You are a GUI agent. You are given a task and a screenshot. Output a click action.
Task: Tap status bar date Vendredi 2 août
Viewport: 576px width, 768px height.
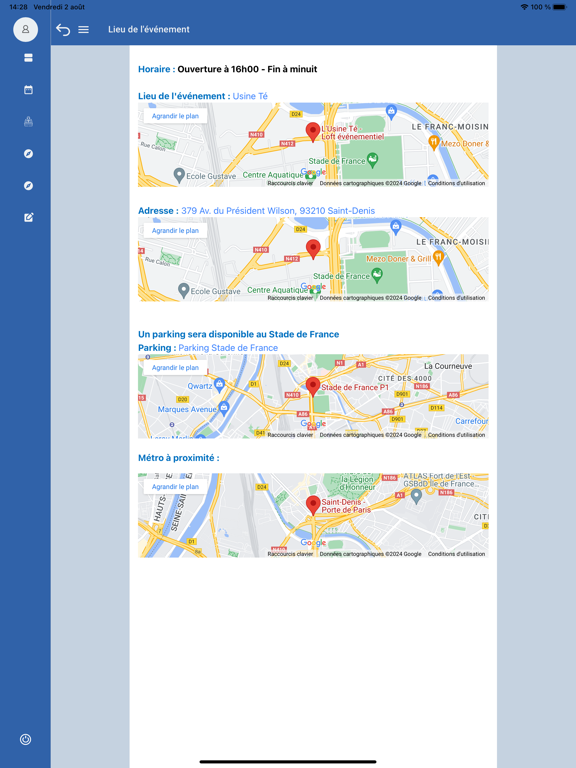click(x=59, y=7)
